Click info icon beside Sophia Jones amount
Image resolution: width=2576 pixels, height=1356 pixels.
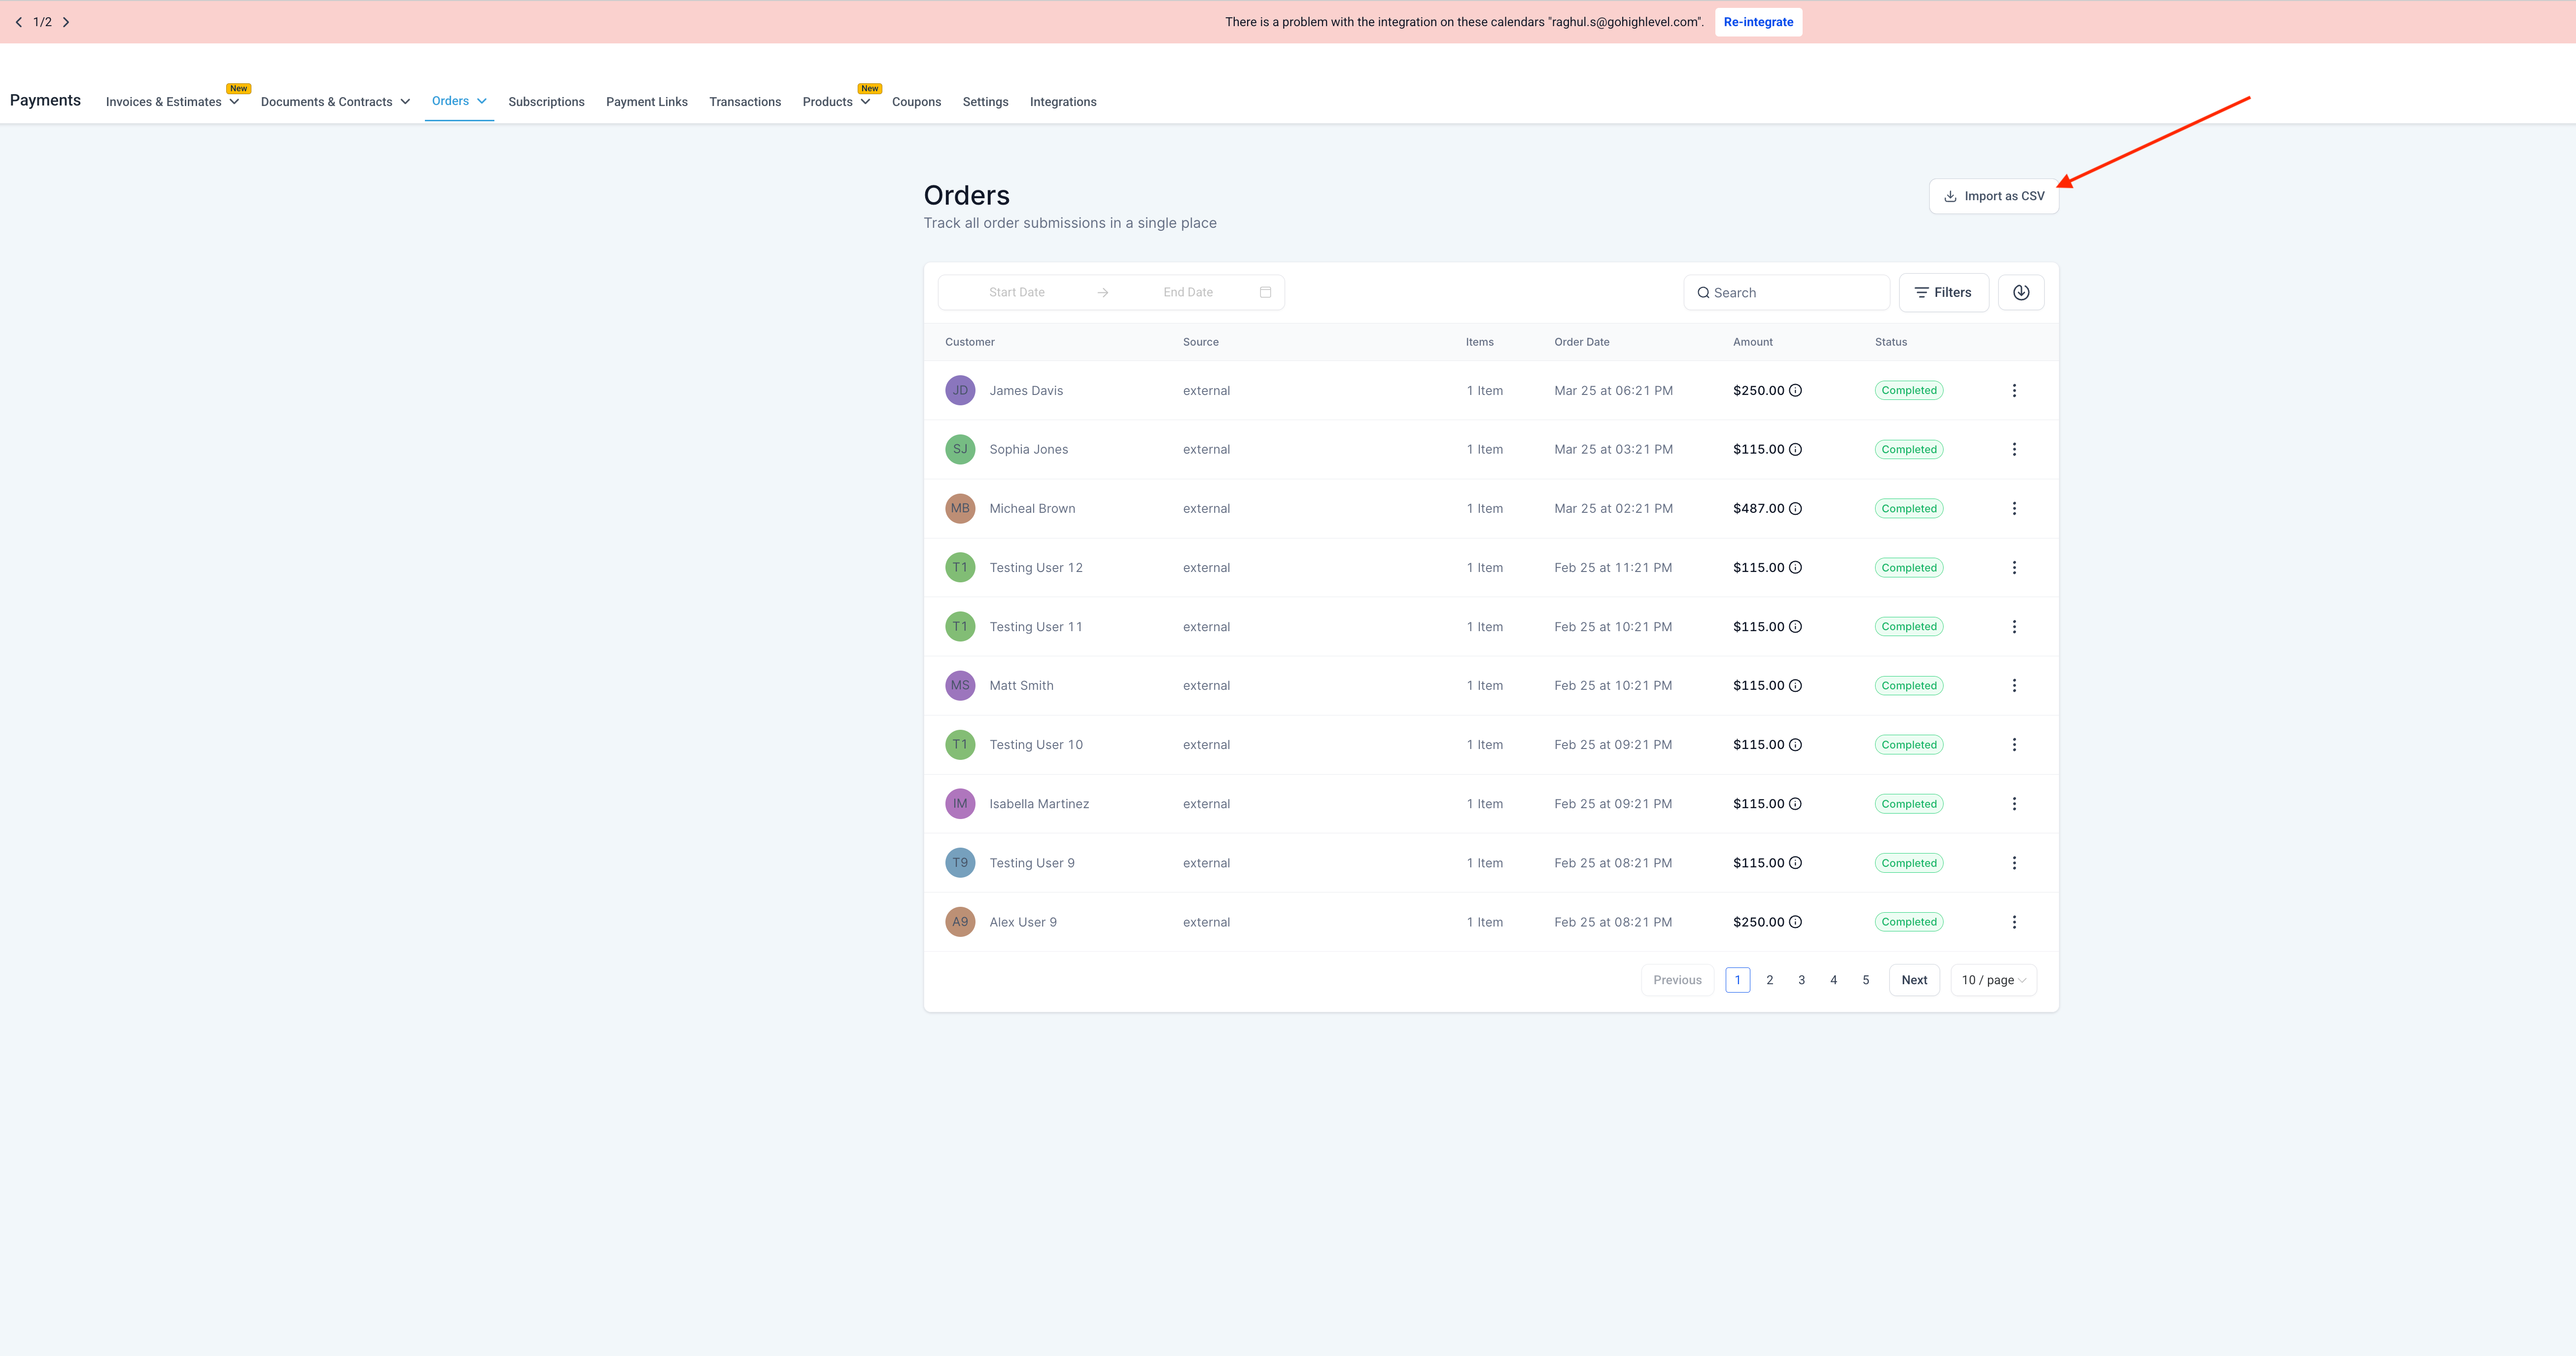[x=1795, y=450]
